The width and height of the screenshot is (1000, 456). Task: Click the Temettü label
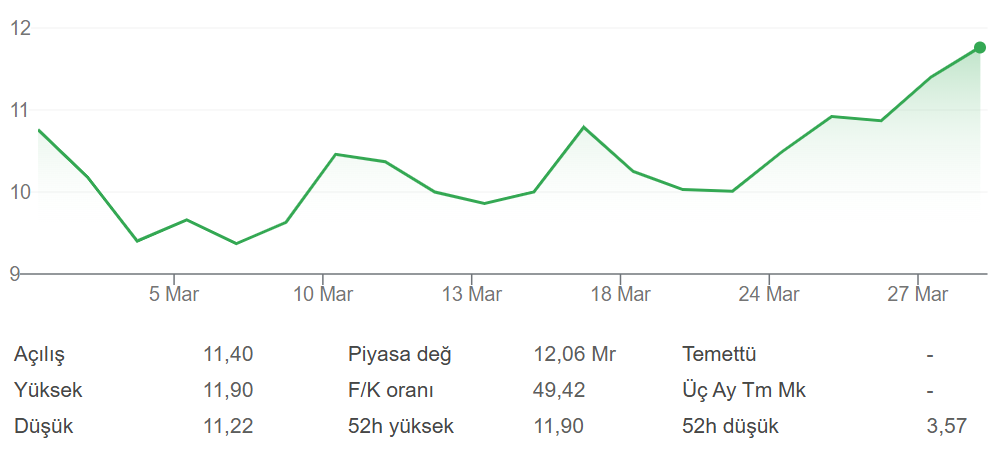coord(719,354)
